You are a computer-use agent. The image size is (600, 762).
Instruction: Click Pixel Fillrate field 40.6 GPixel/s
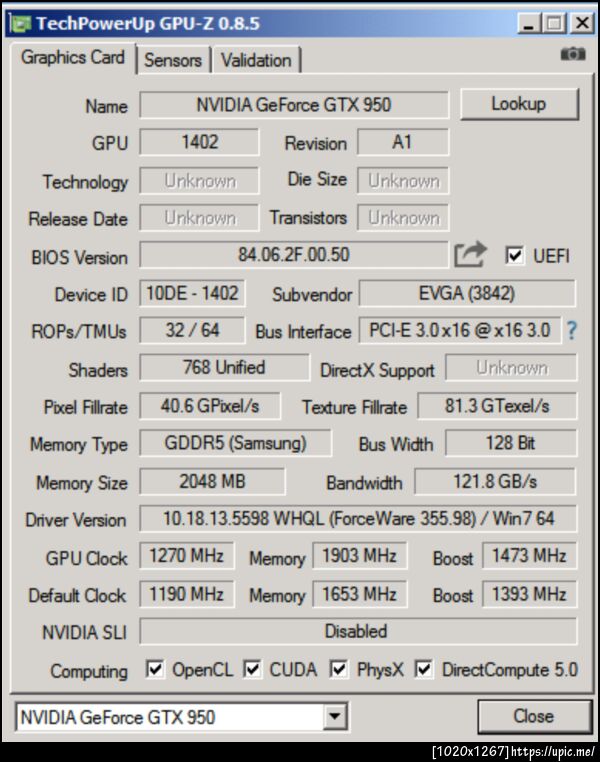click(210, 406)
